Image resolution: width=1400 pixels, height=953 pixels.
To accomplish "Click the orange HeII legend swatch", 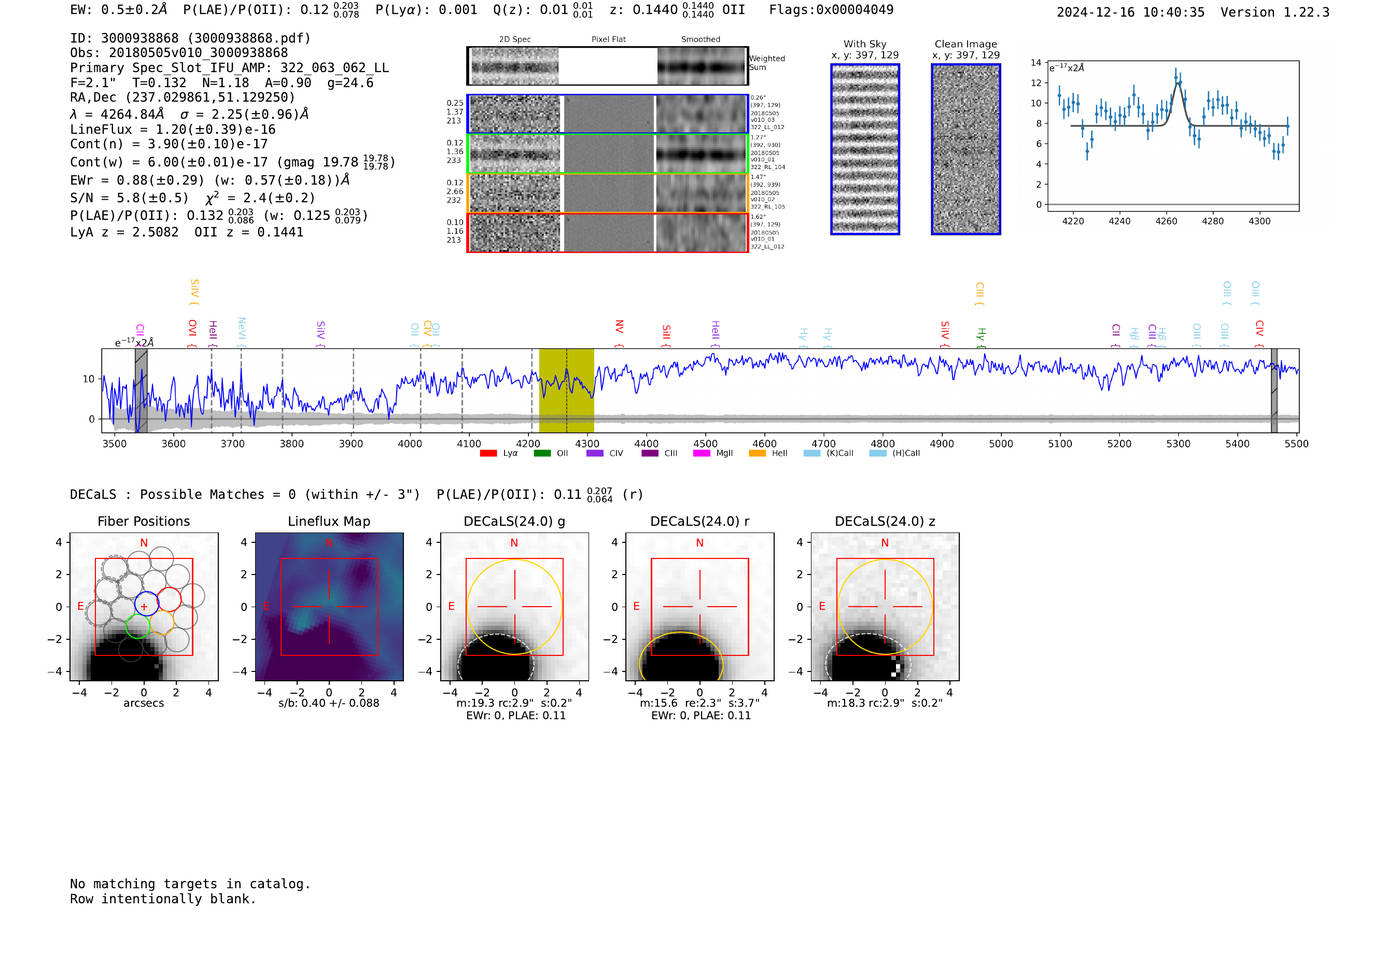I will pyautogui.click(x=757, y=454).
